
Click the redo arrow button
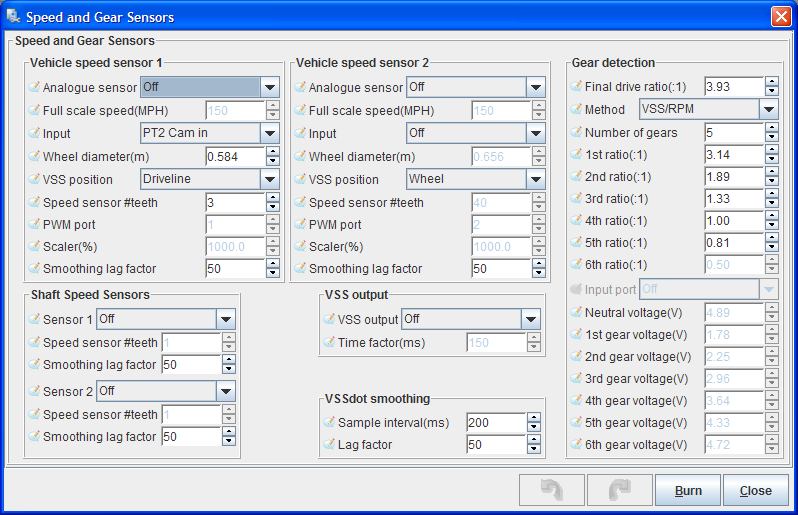[618, 490]
